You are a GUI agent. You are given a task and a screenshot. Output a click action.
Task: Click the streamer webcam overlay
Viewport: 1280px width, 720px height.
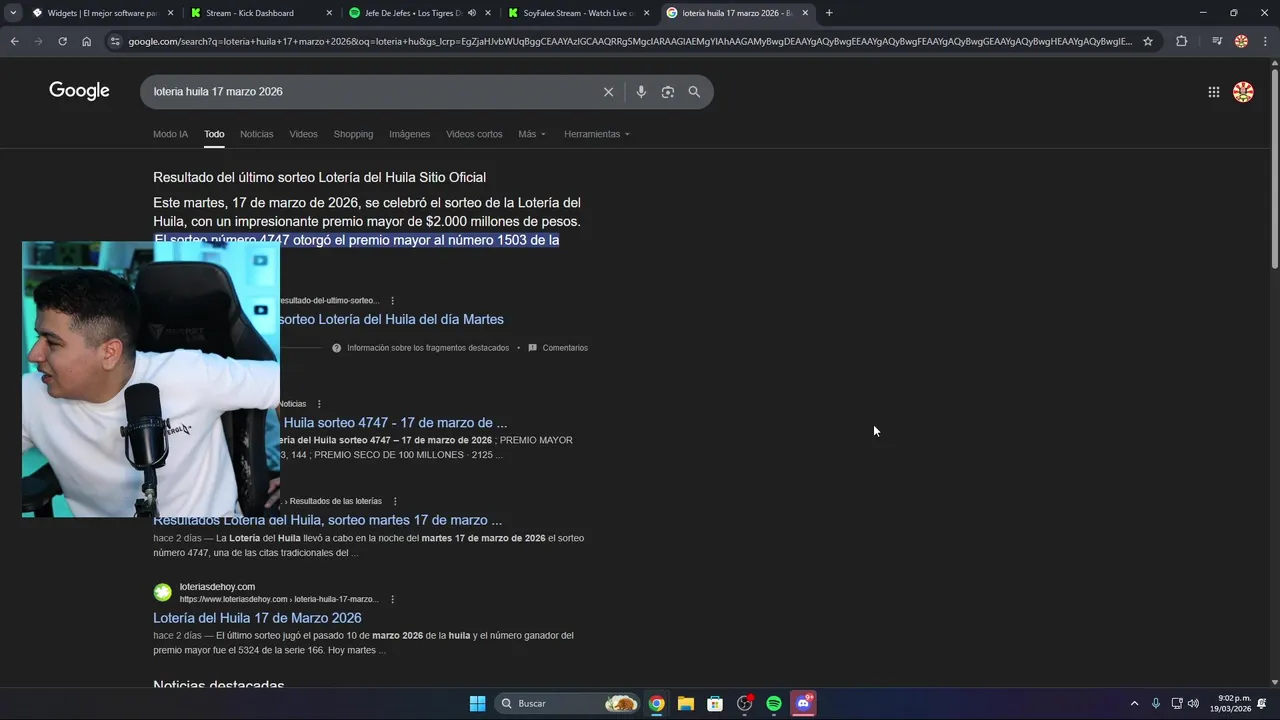151,379
